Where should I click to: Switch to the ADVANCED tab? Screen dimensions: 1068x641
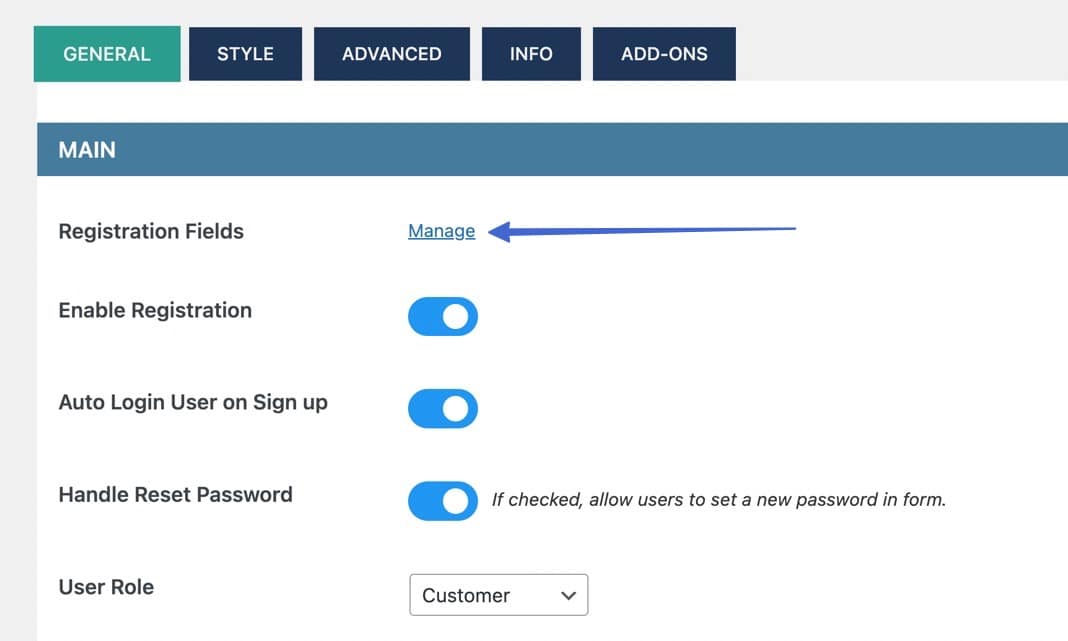pos(391,54)
